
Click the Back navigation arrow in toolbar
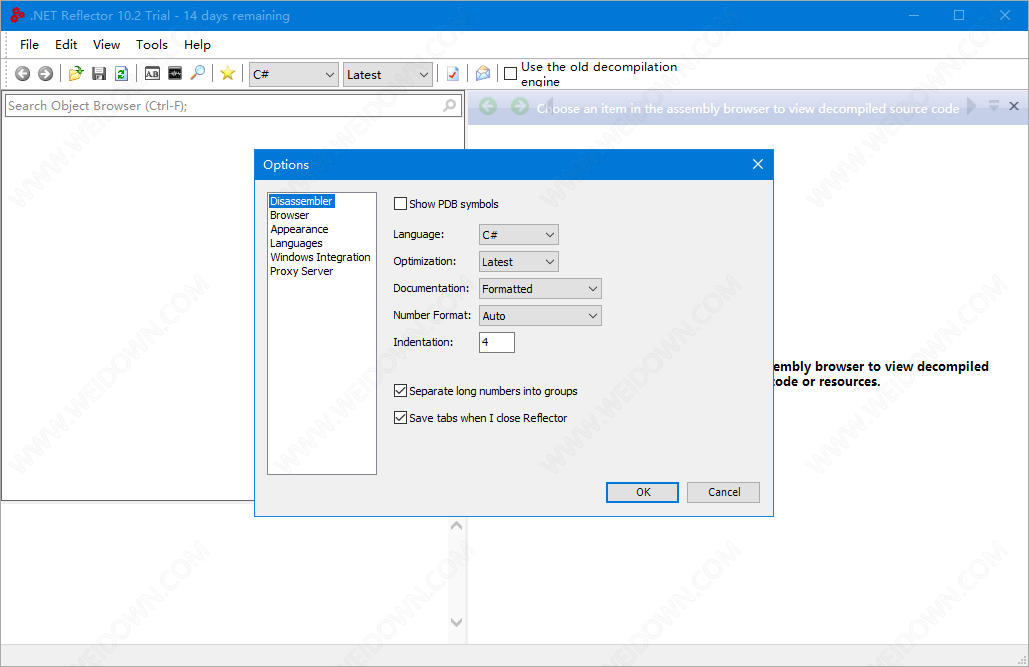22,74
